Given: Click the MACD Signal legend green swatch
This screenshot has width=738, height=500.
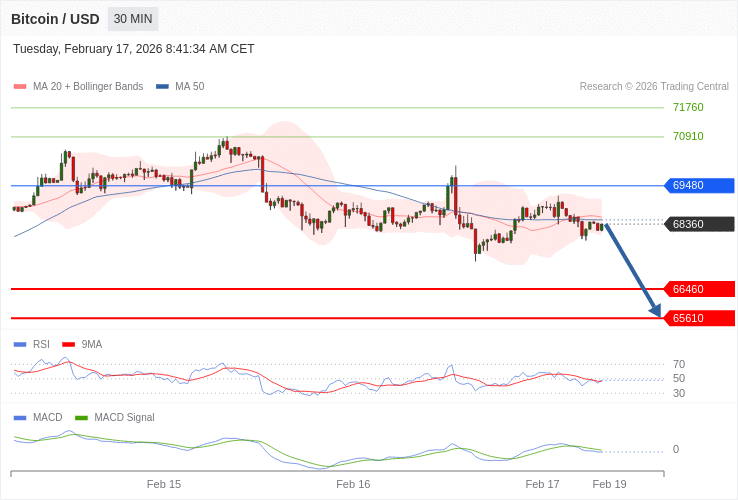Looking at the screenshot, I should click(x=81, y=418).
